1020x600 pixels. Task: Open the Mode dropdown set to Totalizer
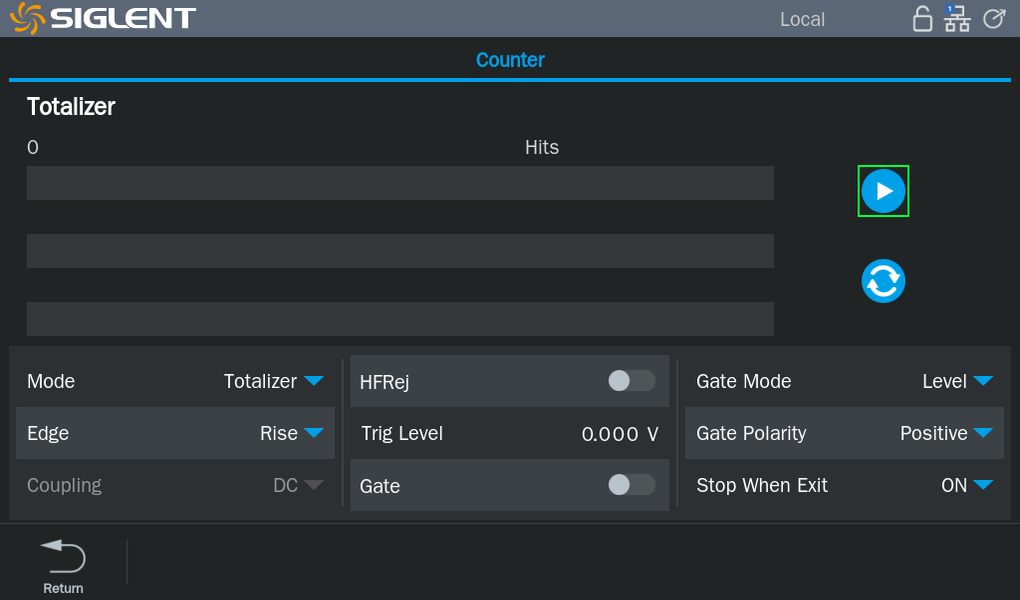273,381
